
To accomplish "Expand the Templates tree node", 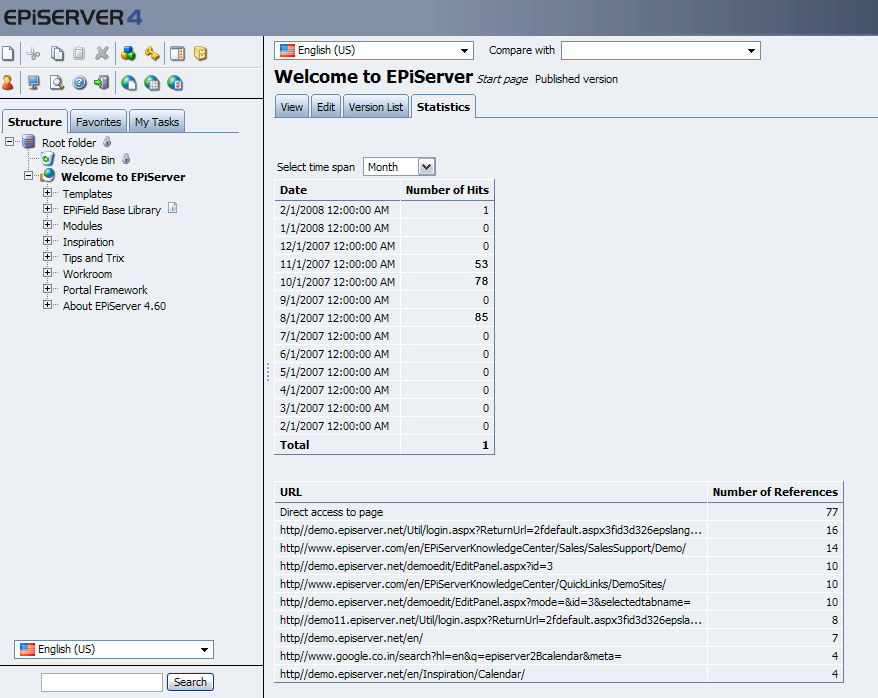I will click(x=47, y=194).
